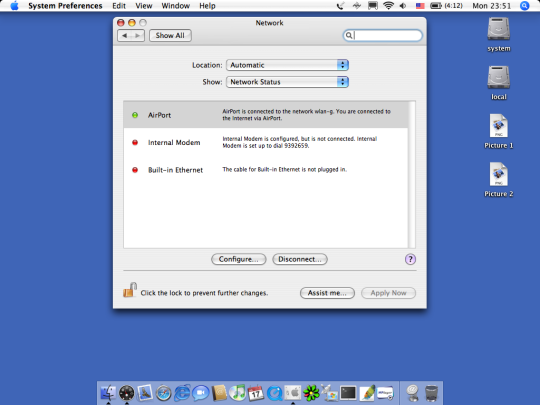
Task: Select the Internal Modem row
Action: click(x=266, y=142)
